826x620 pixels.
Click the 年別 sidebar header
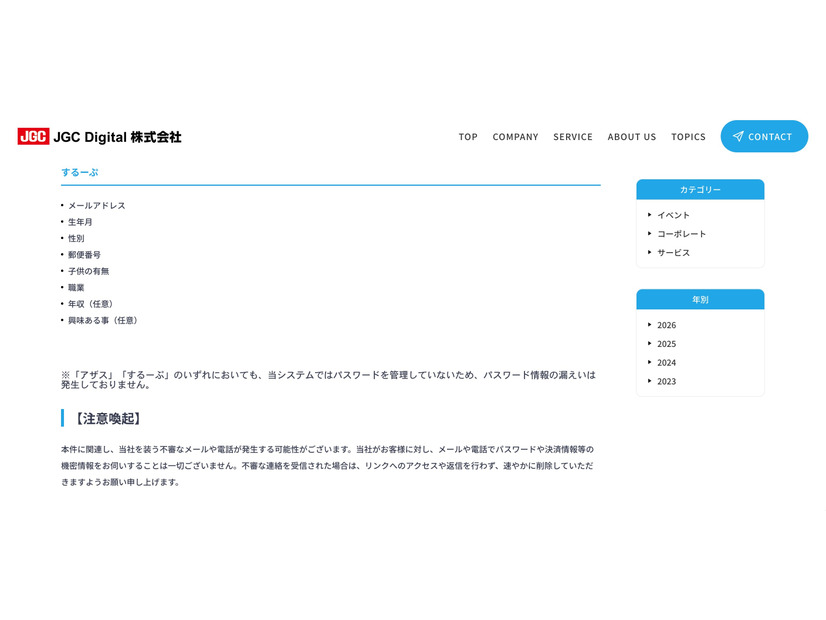[x=700, y=299]
